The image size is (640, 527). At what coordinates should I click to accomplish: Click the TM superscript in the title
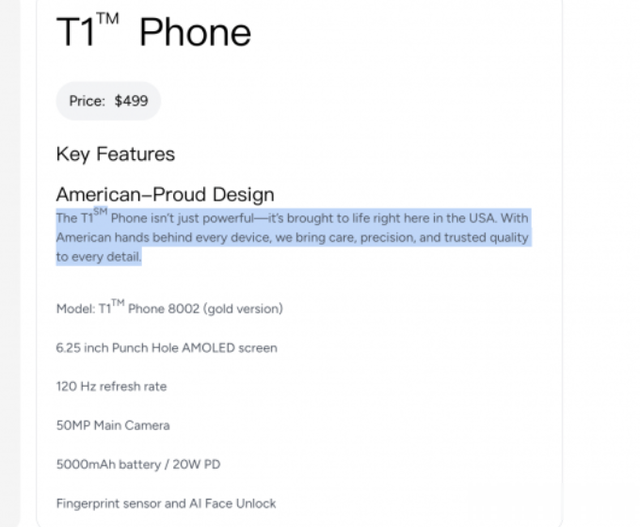108,19
